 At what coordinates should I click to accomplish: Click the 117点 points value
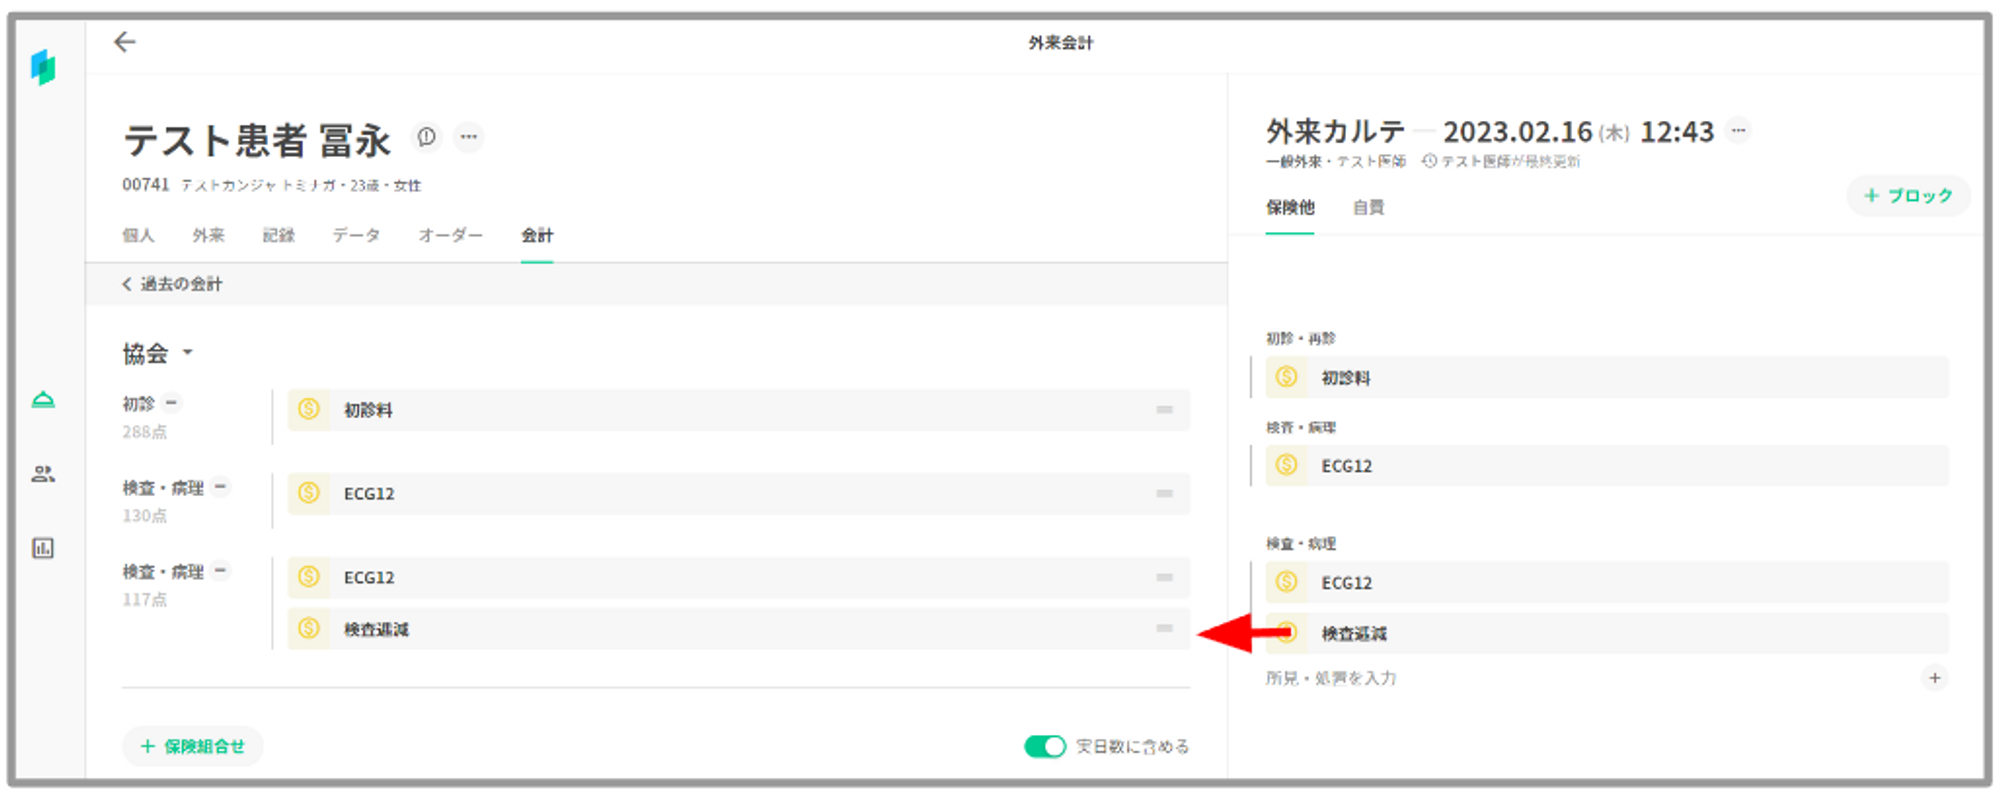coord(145,600)
